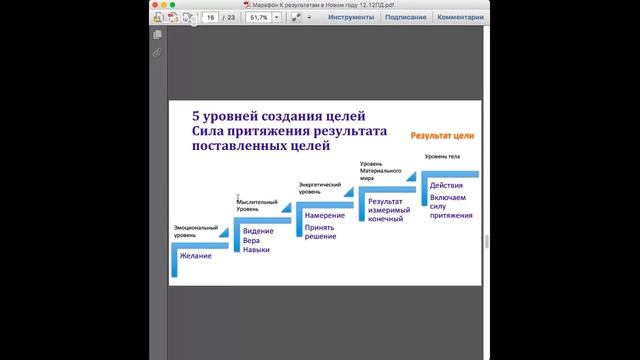
Task: Click the word "Намерение" on the slide
Action: (x=324, y=215)
